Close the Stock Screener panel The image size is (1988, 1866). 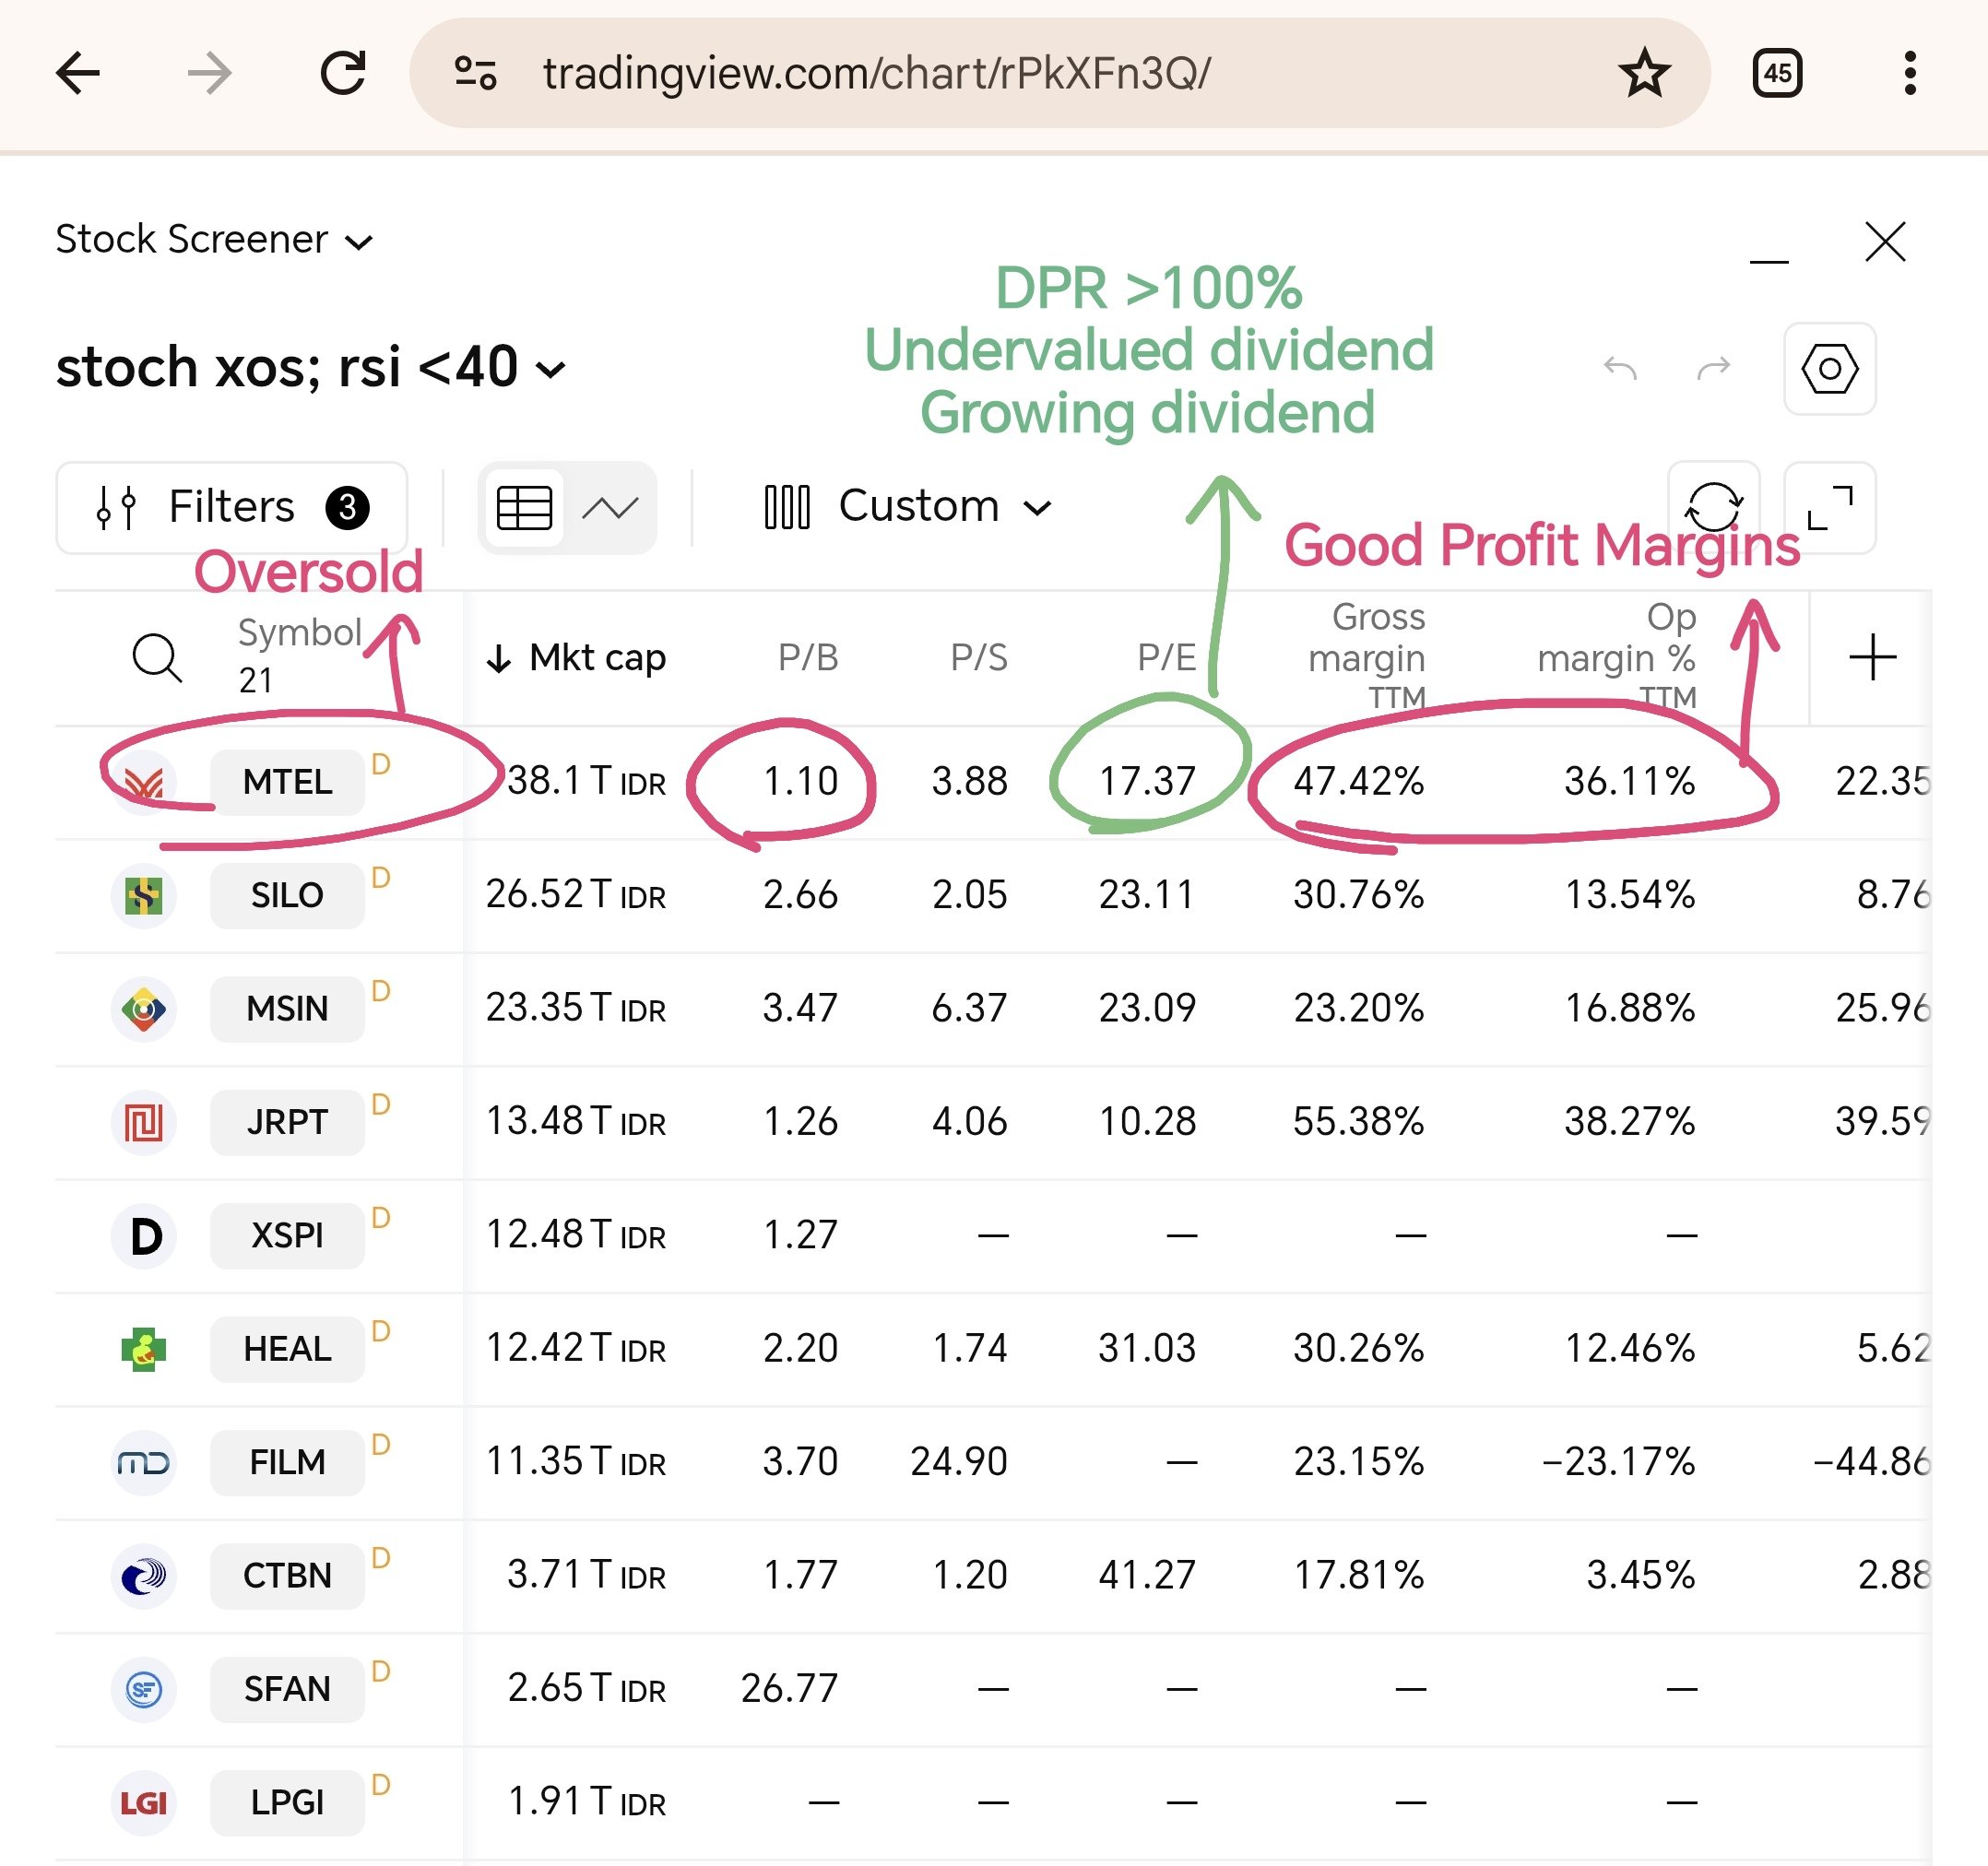1885,241
